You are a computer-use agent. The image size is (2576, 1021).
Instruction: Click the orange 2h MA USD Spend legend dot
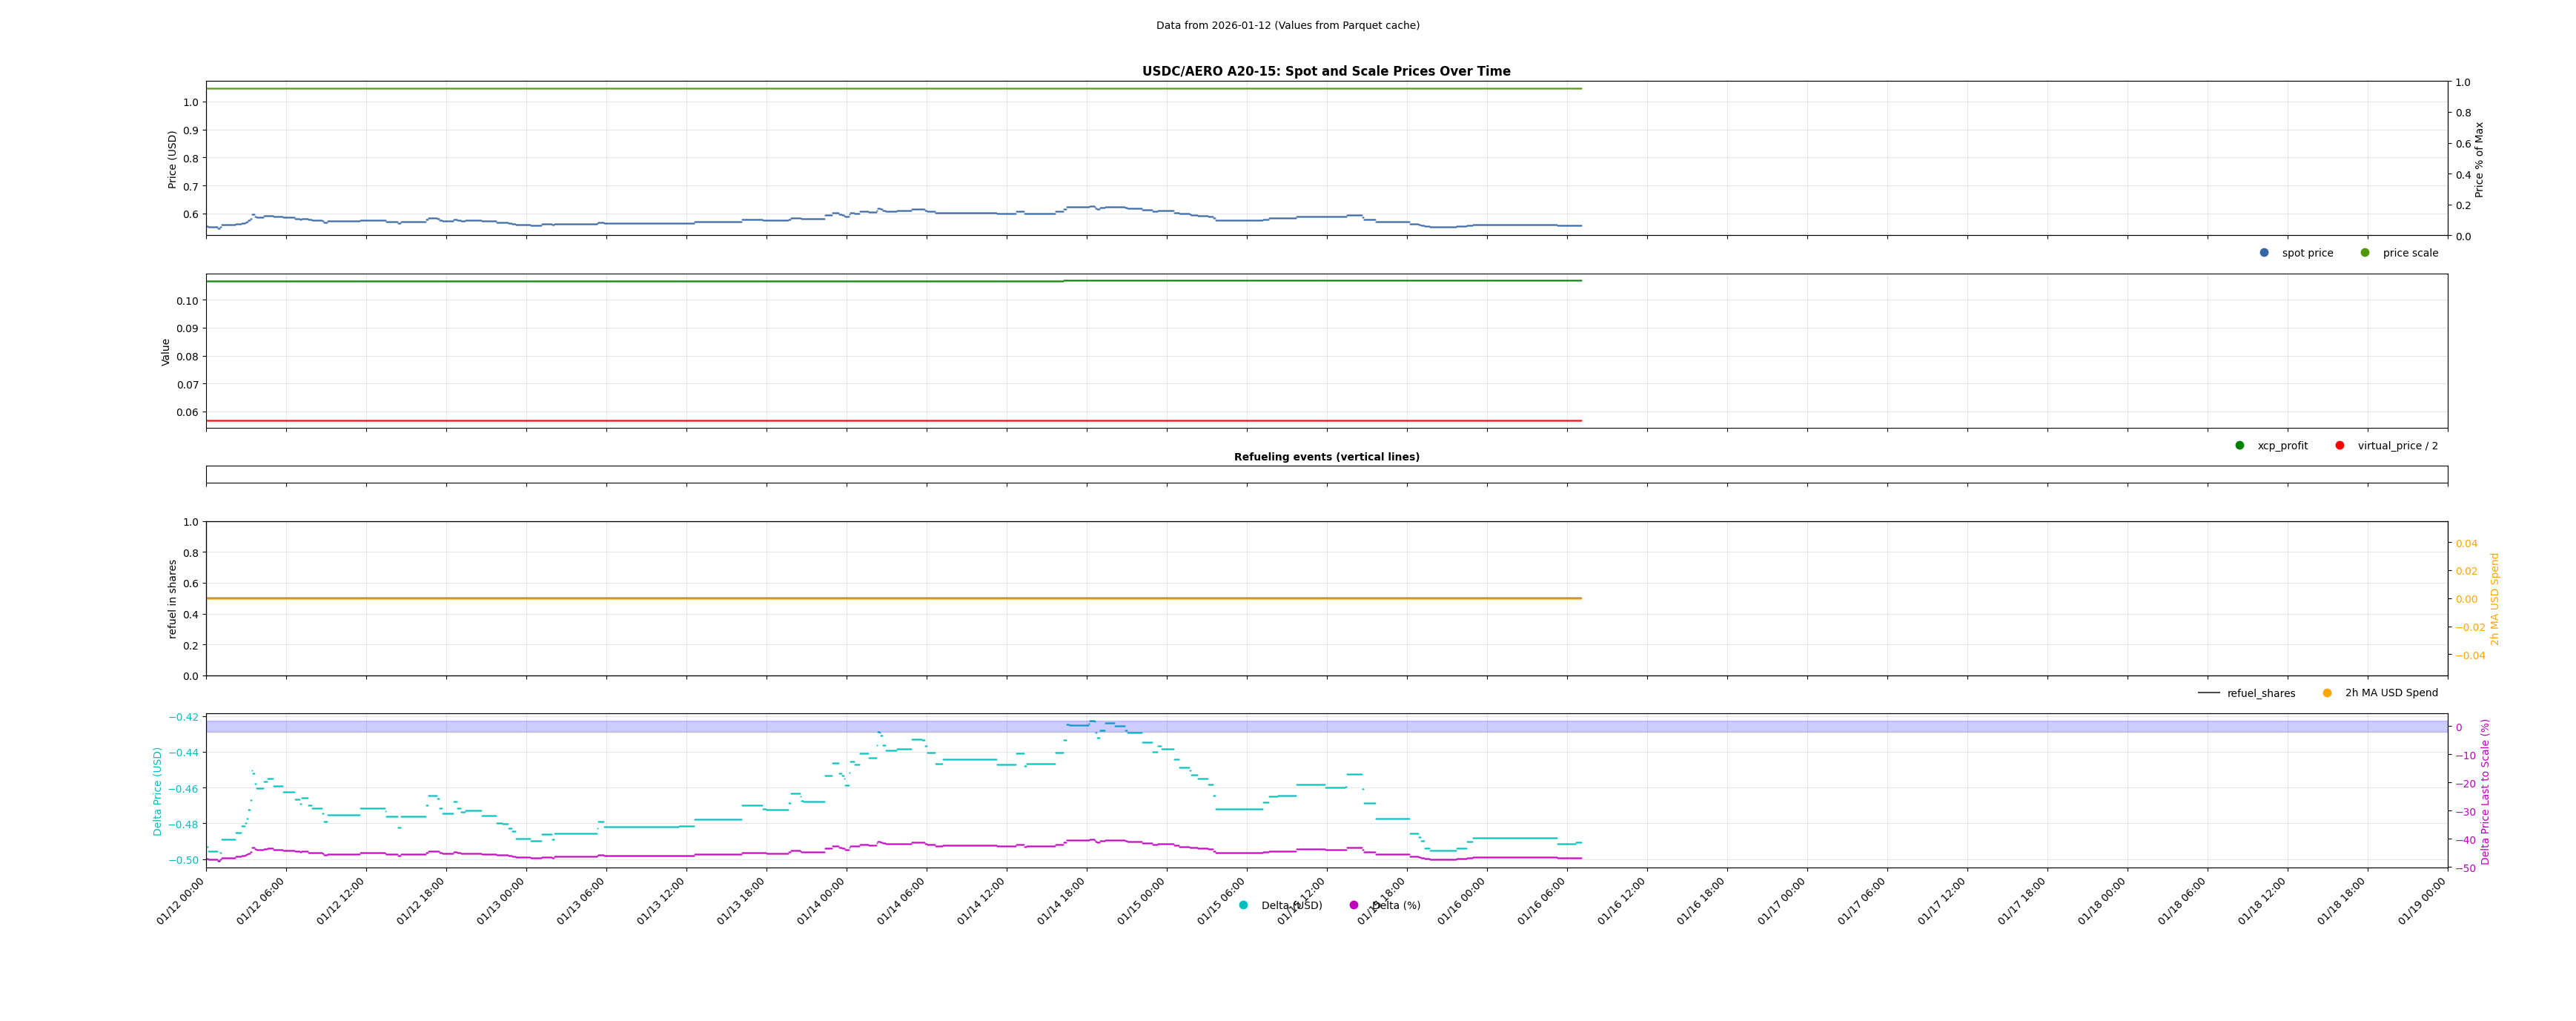coord(2327,693)
